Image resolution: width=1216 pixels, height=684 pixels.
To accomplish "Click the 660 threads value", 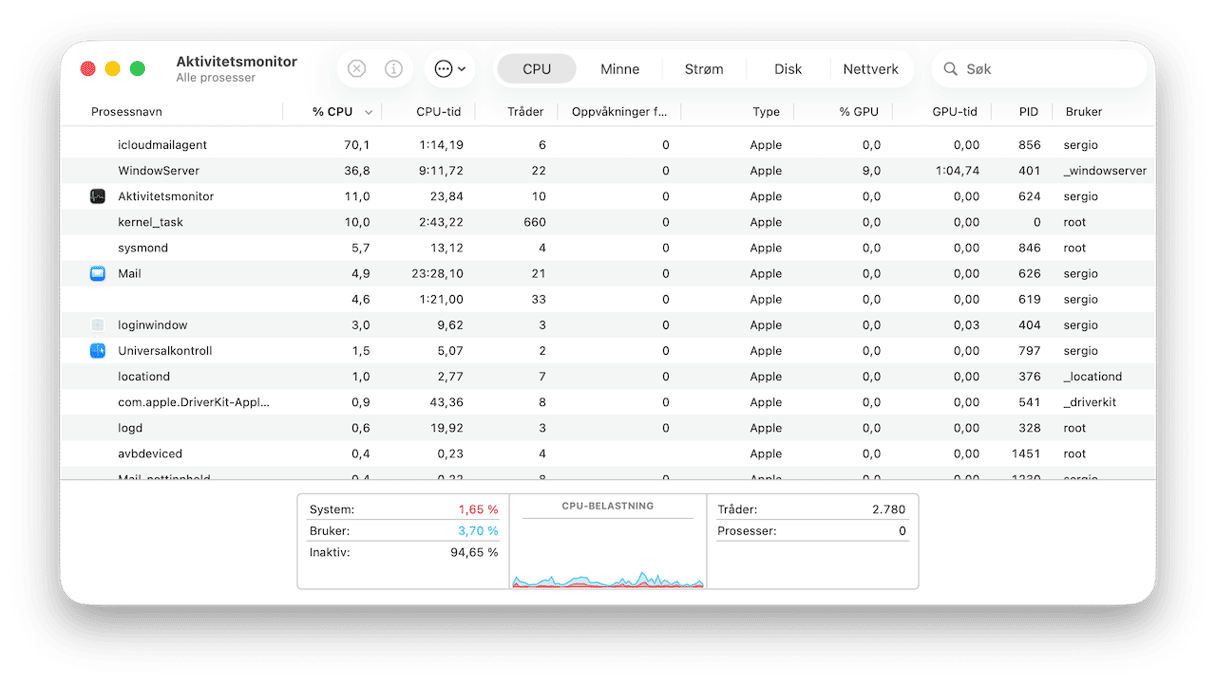I will 534,222.
